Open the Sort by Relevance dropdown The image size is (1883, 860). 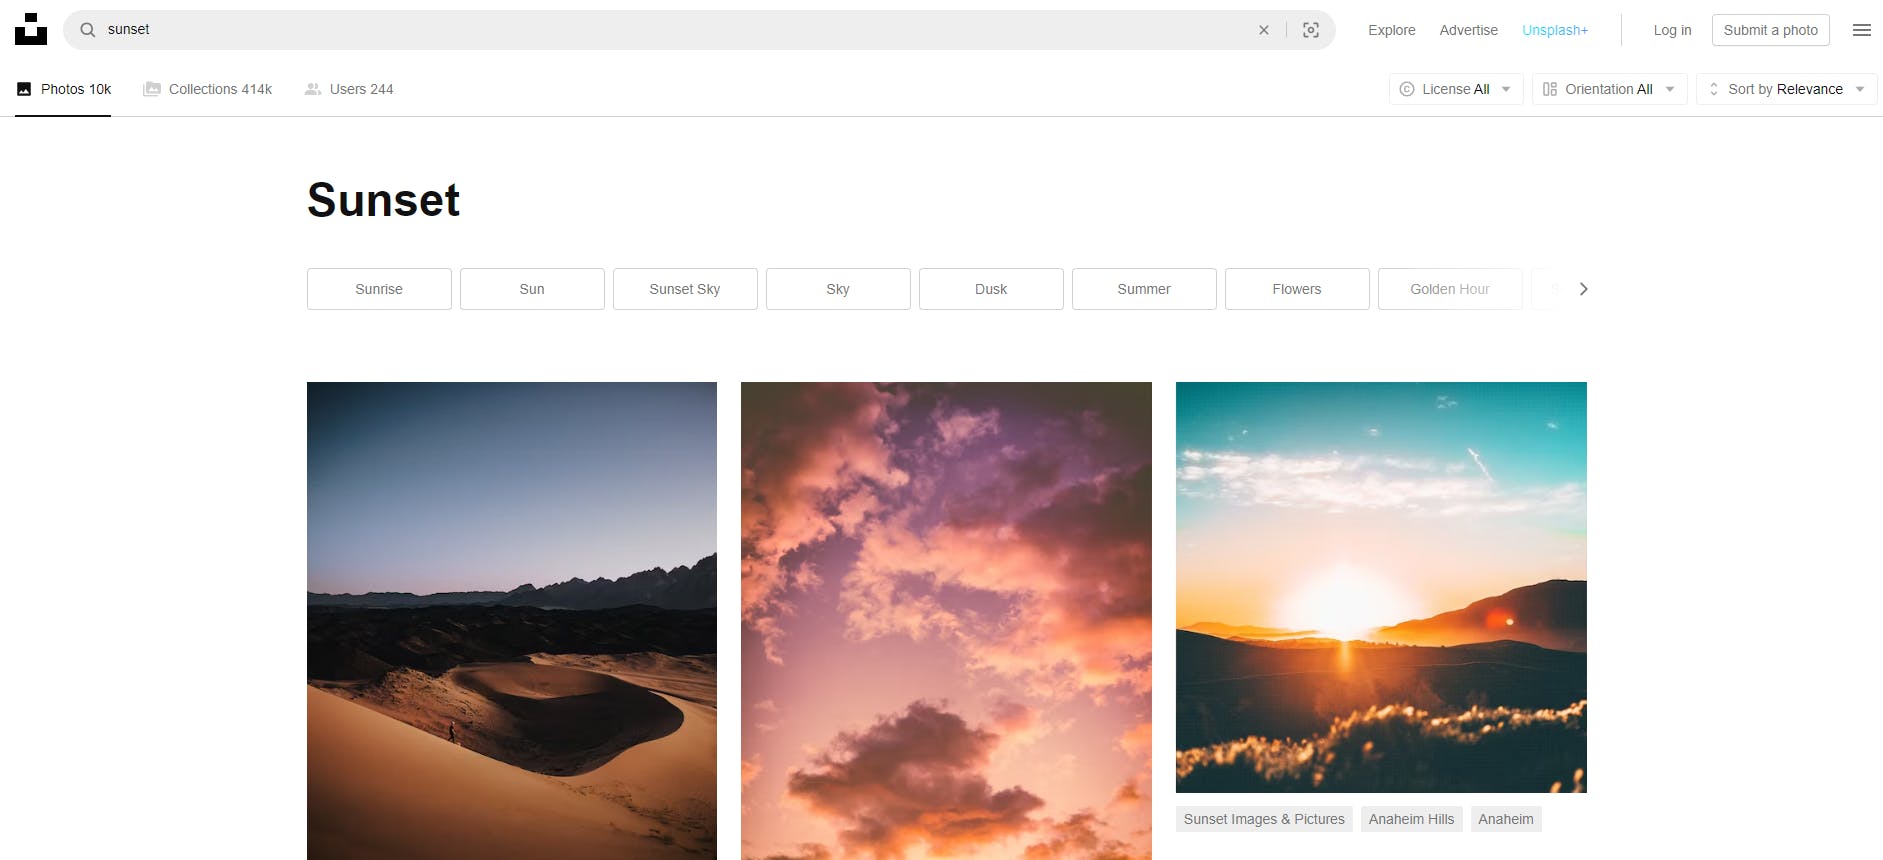[x=1786, y=89]
